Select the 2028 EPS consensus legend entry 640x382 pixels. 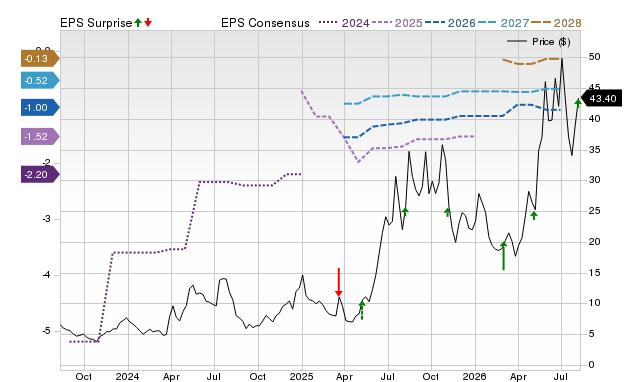coord(556,23)
